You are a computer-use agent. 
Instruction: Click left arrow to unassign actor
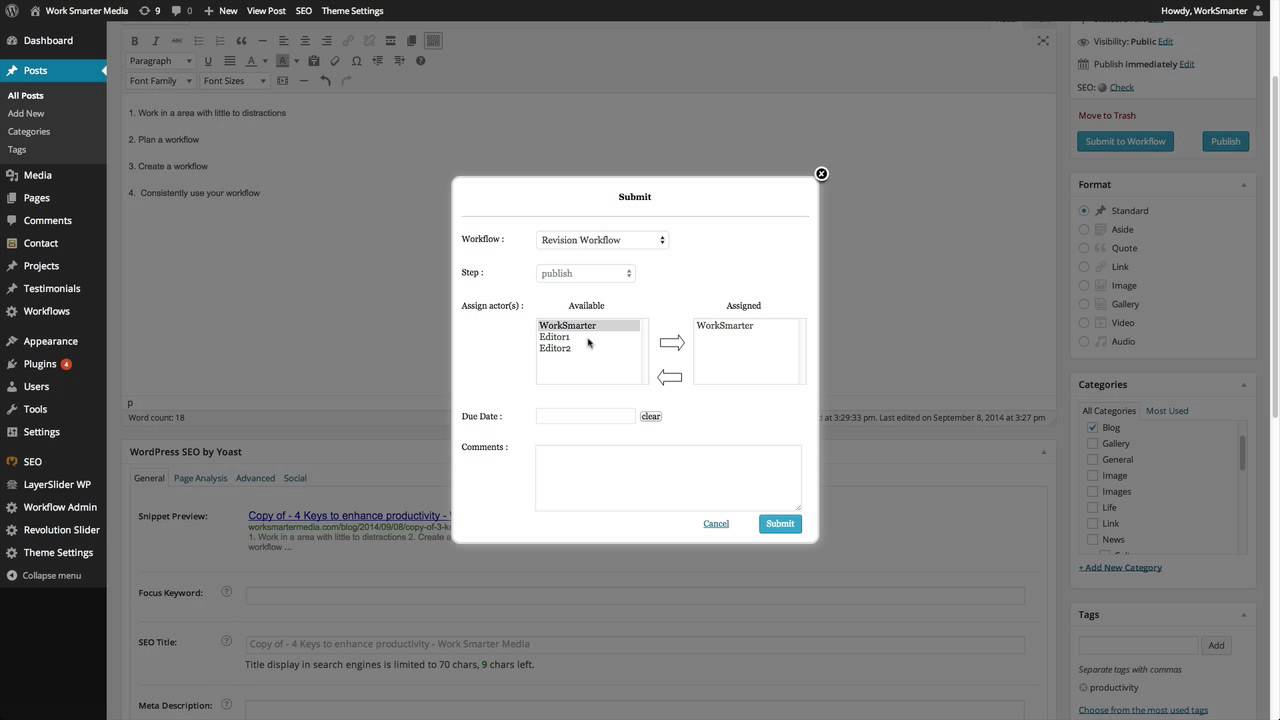pos(669,377)
